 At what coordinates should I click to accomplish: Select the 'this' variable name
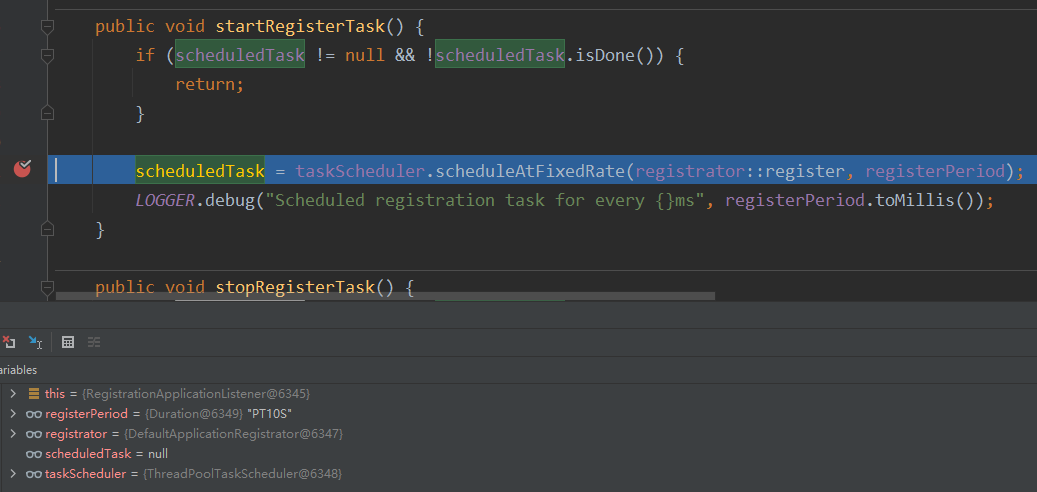pos(55,393)
